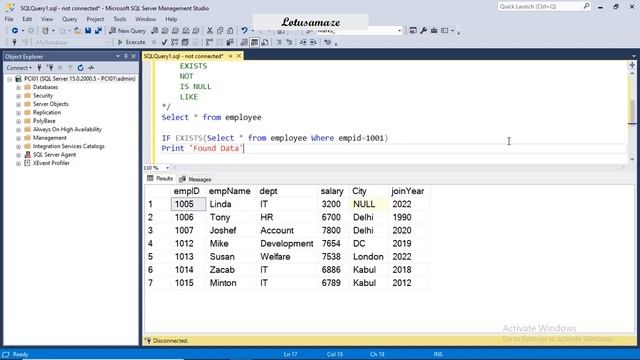Click the Open File folder icon
Viewport: 640px width, 360px height.
point(78,31)
